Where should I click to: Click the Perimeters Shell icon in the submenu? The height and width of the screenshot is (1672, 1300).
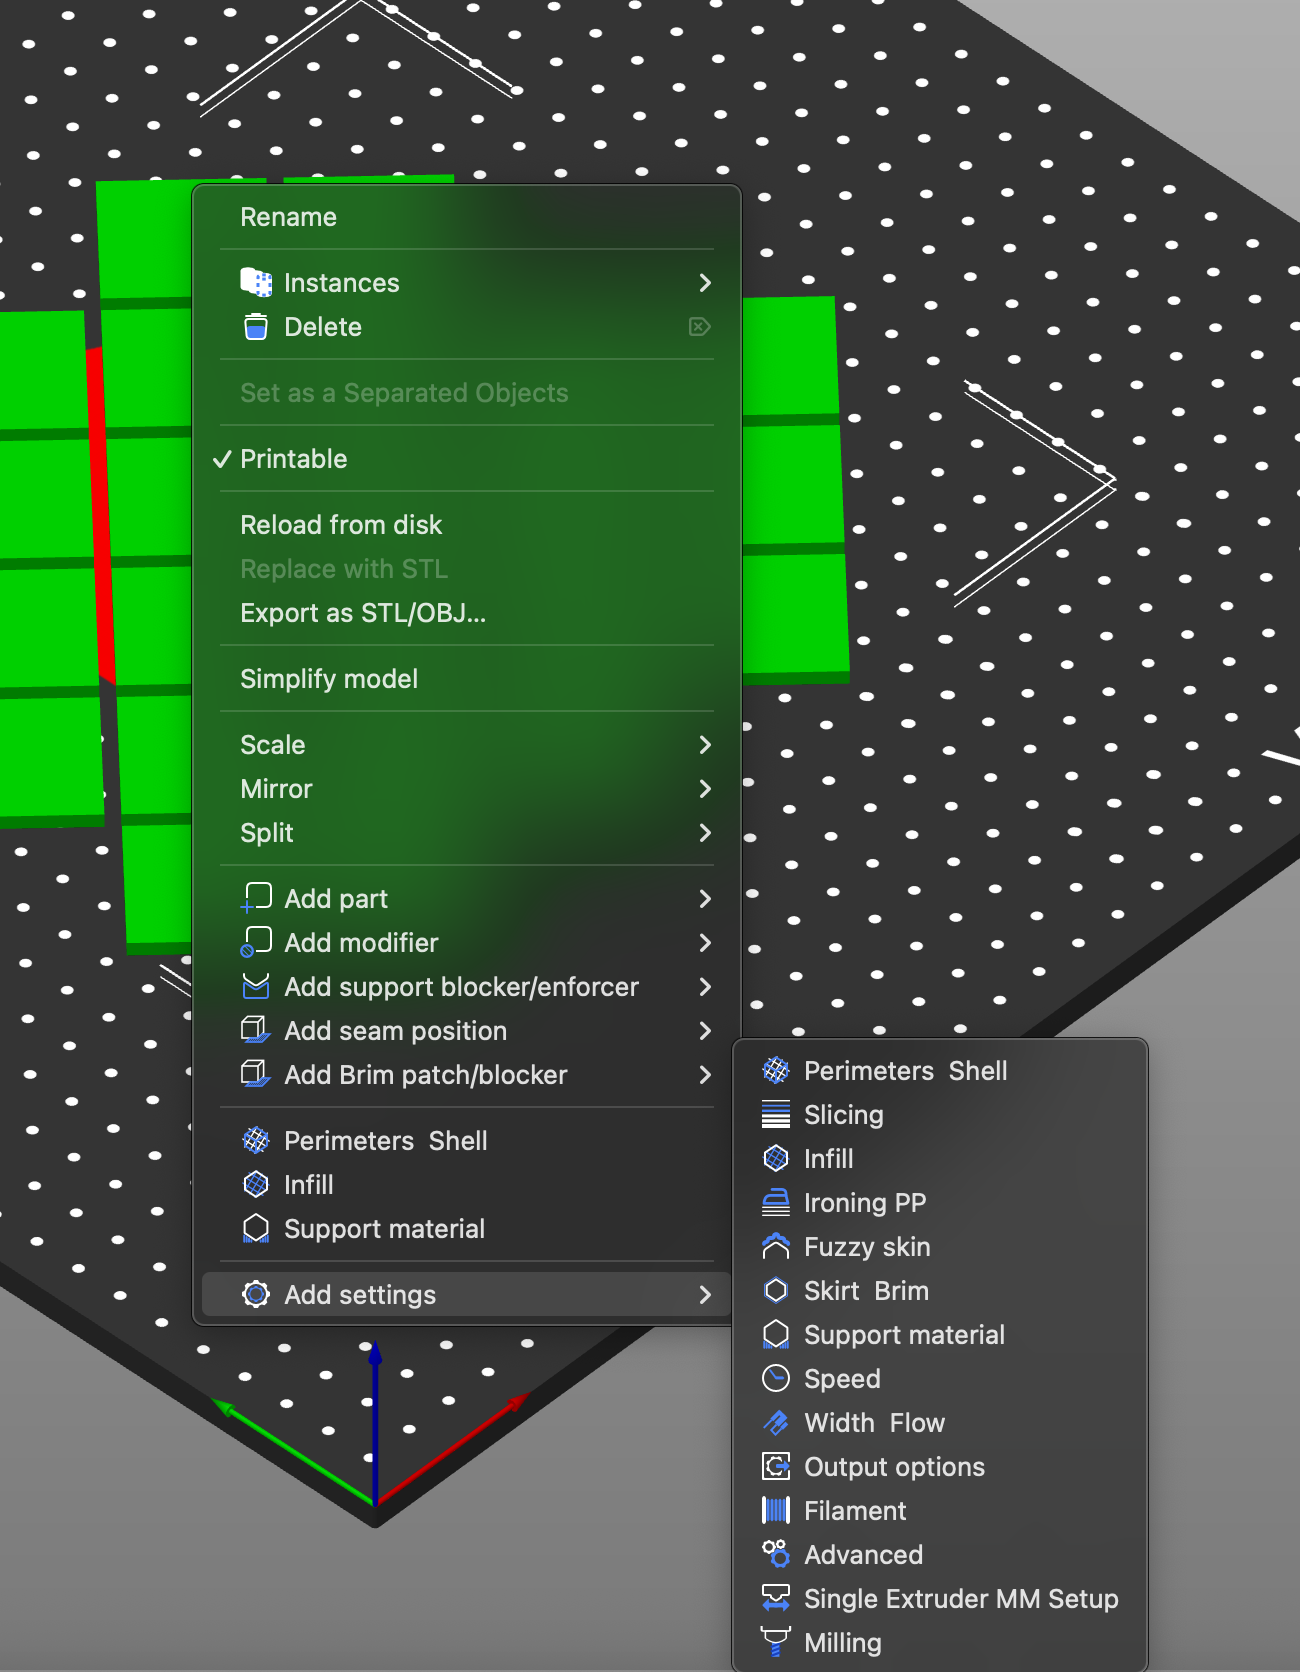(x=776, y=1070)
